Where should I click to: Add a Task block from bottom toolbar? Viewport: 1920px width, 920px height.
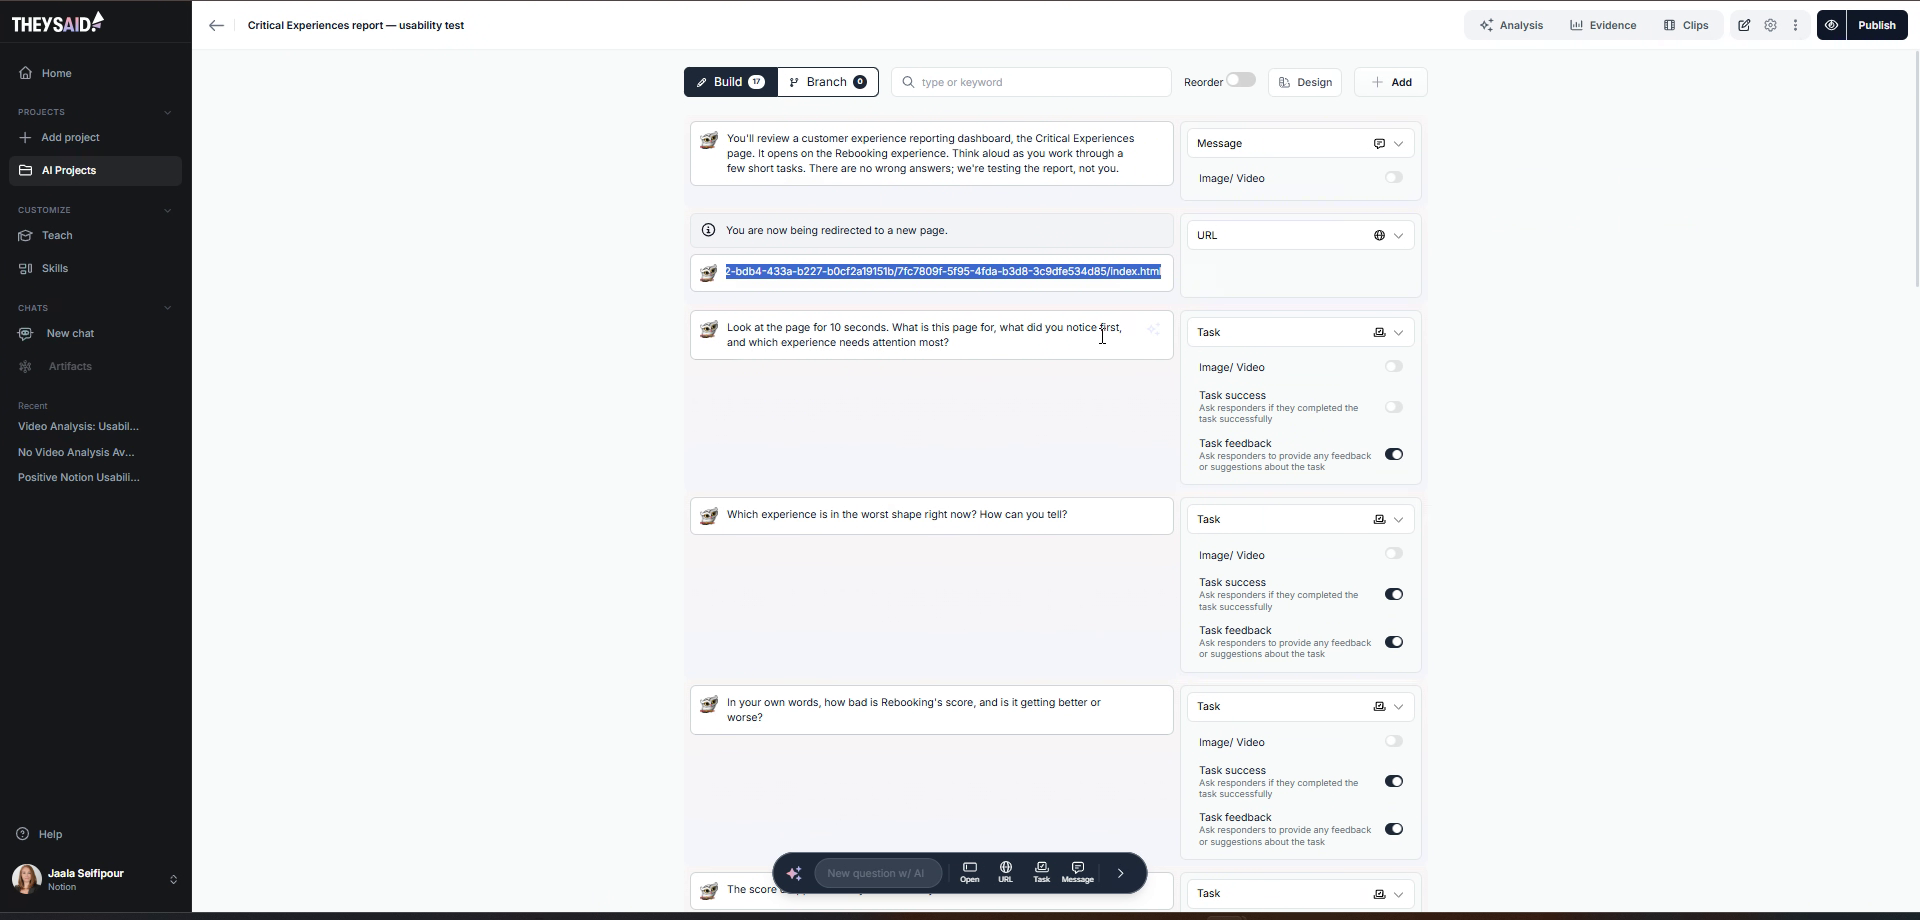(x=1041, y=873)
